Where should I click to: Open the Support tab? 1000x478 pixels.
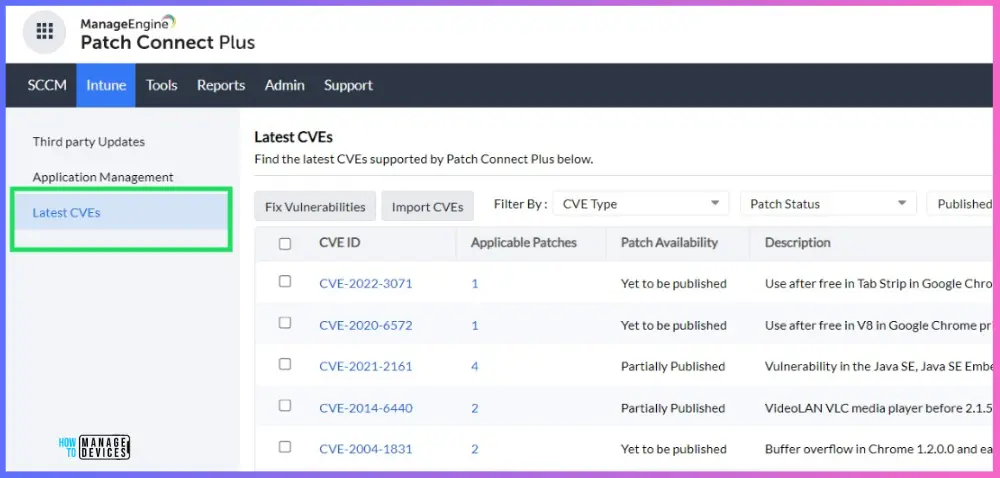tap(348, 85)
